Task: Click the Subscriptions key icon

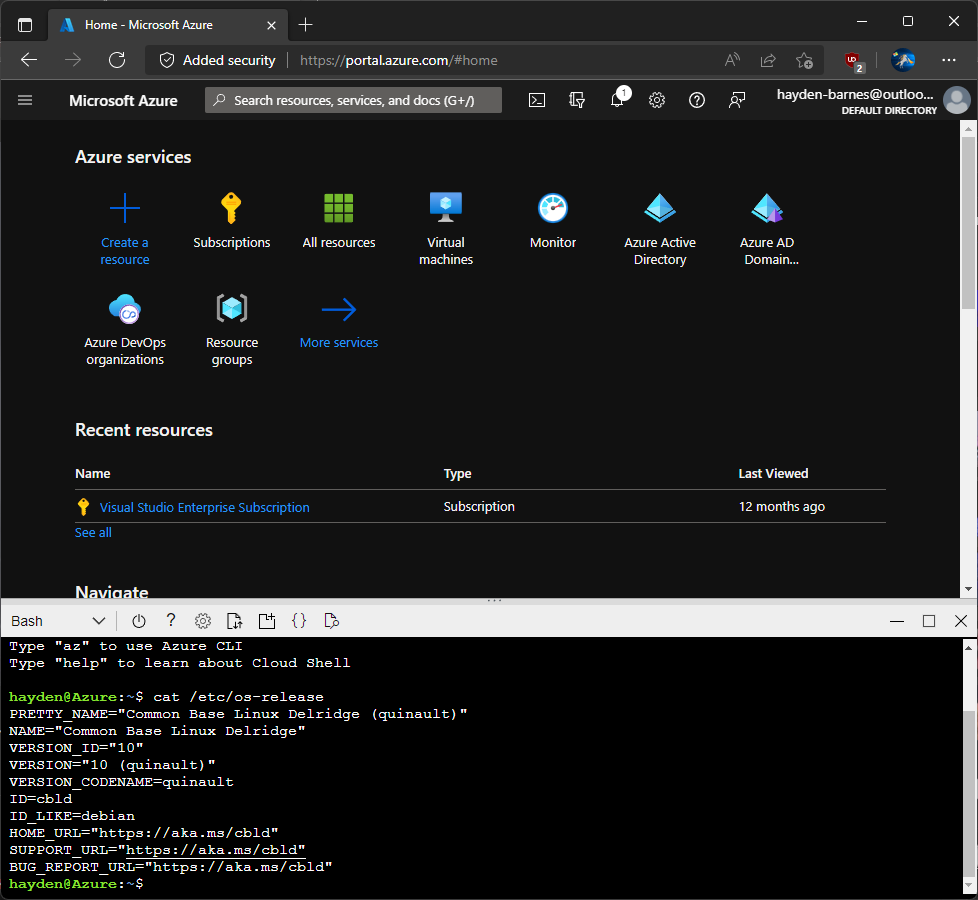Action: pos(231,209)
